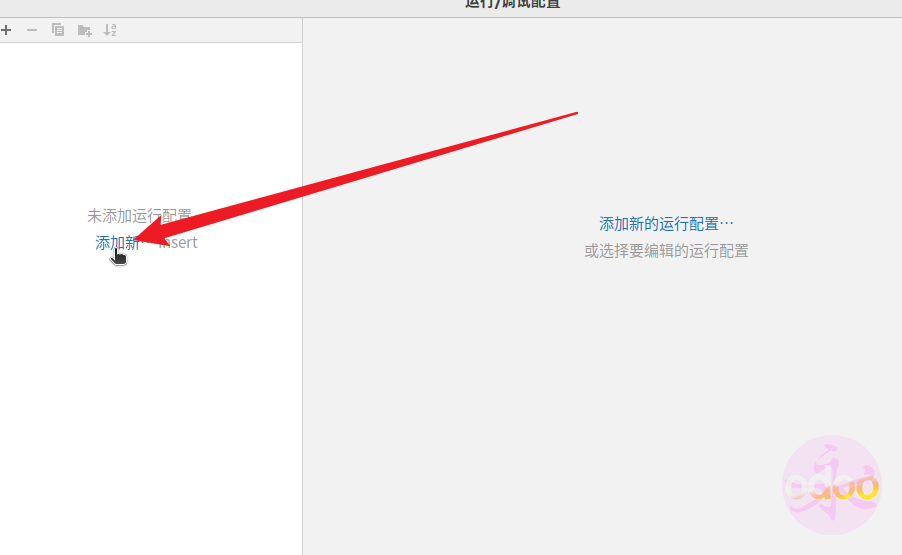The width and height of the screenshot is (902, 555).
Task: Sort configurations alphabetically with a-z icon
Action: click(110, 30)
